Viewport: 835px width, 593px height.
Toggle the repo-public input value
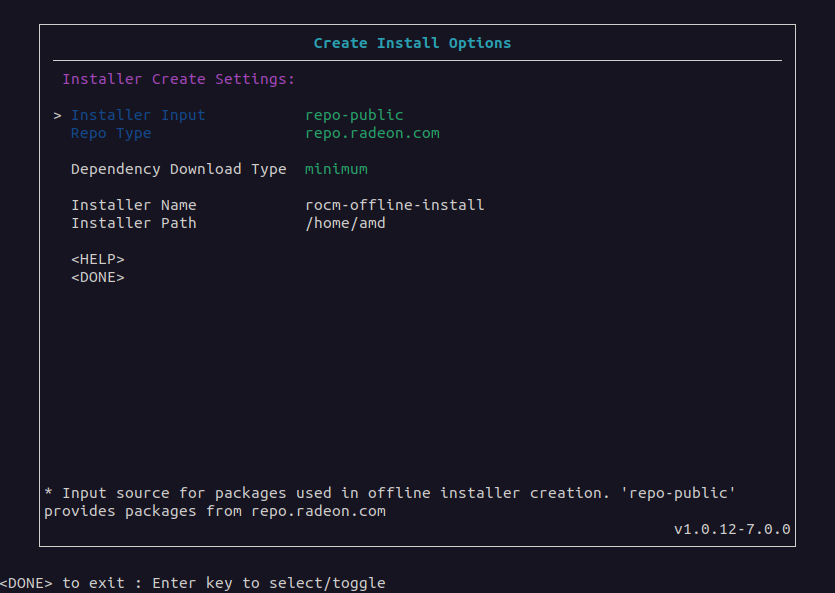click(354, 116)
